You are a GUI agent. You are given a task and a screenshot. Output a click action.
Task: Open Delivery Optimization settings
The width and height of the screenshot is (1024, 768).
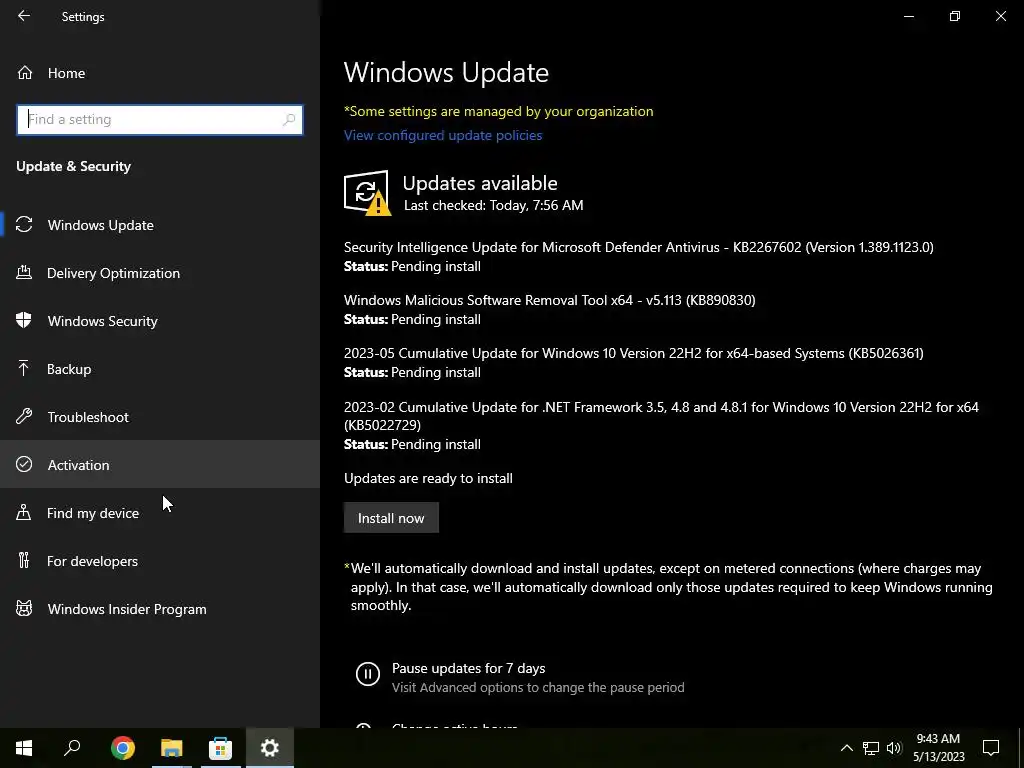160,273
